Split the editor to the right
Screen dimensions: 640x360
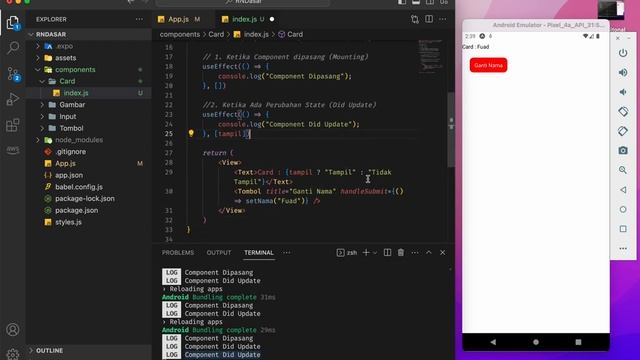[x=429, y=19]
